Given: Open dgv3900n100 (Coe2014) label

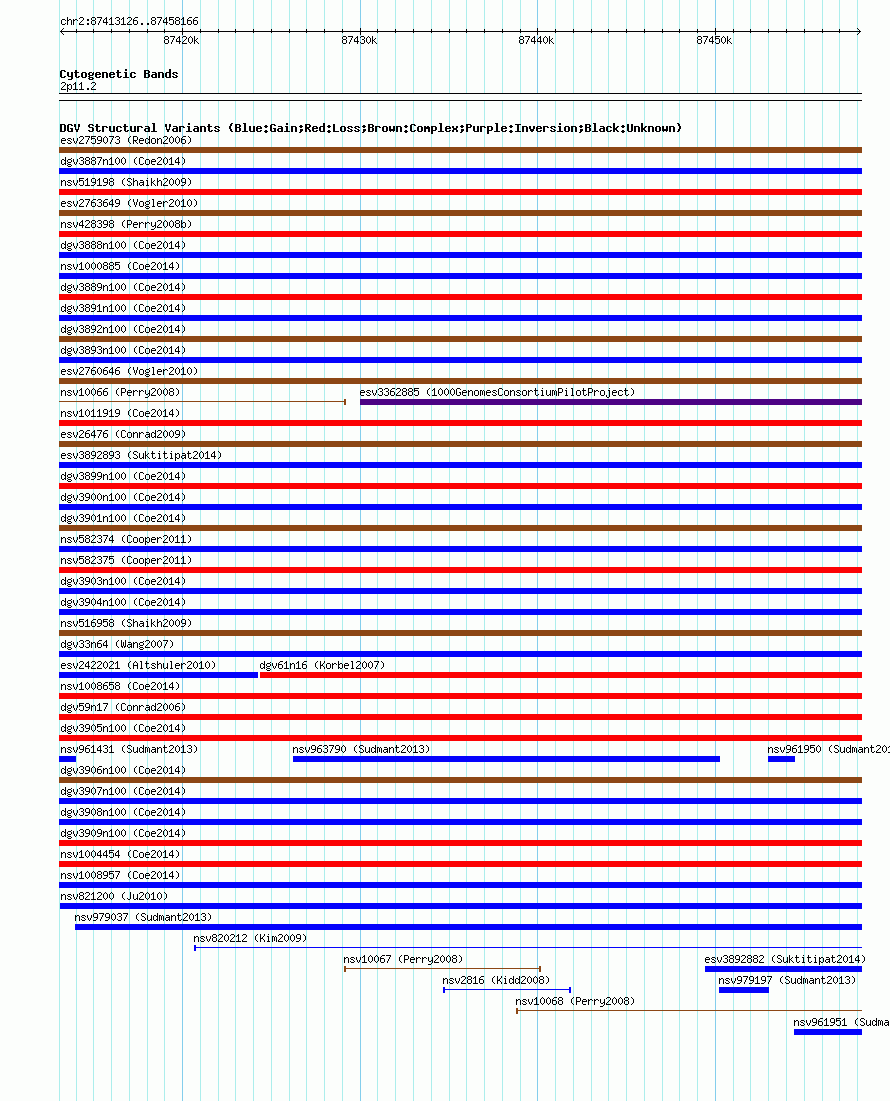Looking at the screenshot, I should [123, 499].
